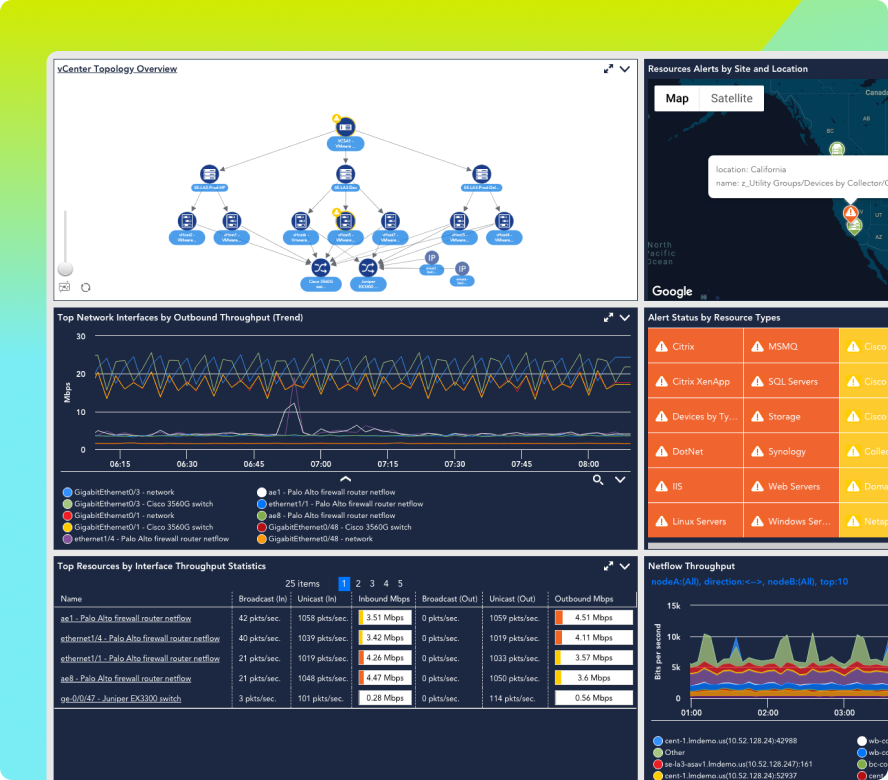888x780 pixels.
Task: Open the MSMQ alert status tile
Action: pos(791,346)
